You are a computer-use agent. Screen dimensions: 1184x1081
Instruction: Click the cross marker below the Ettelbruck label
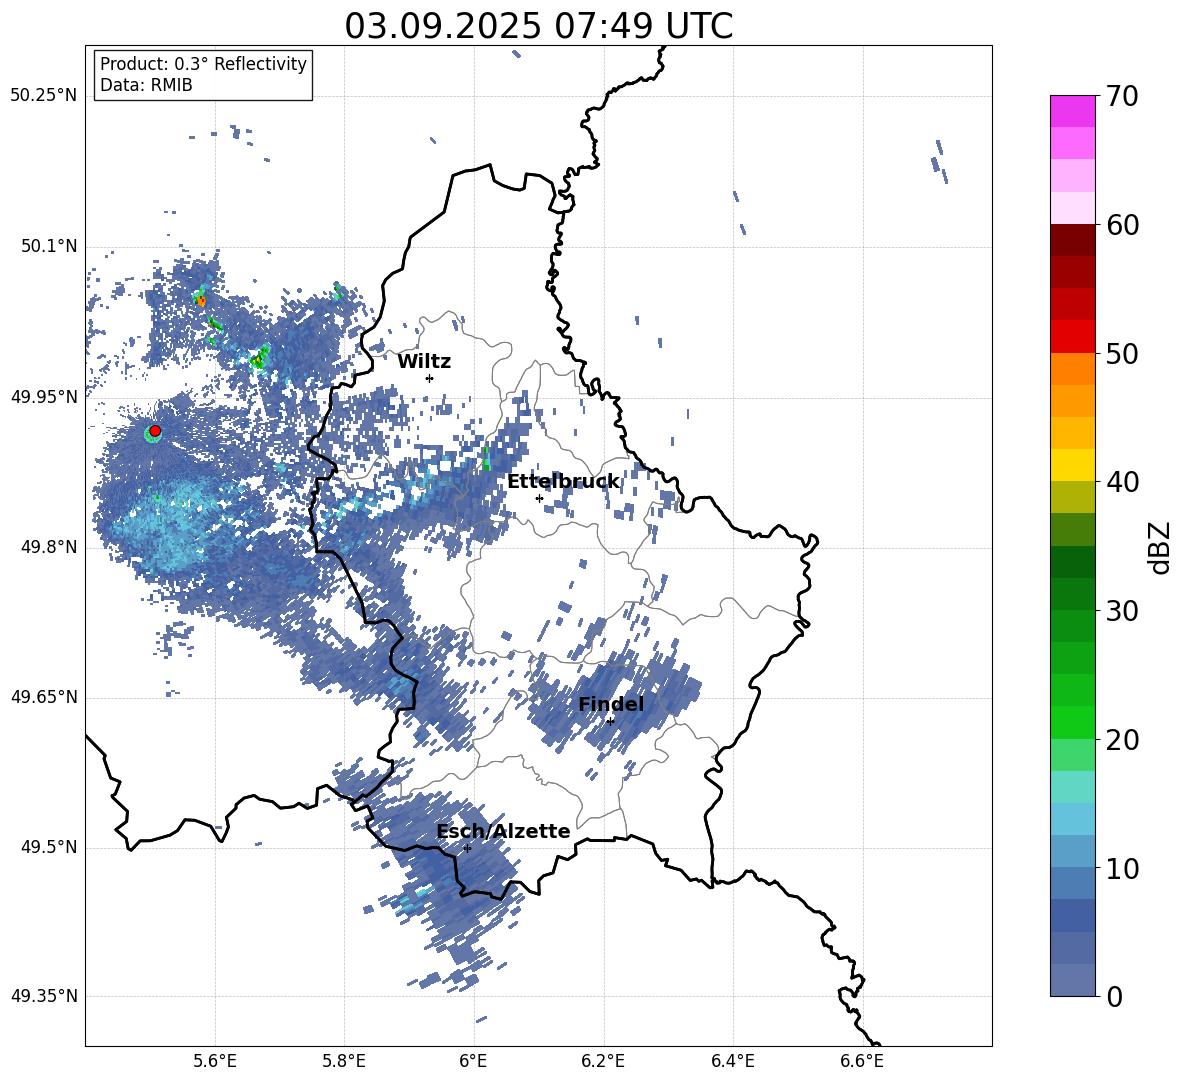tap(539, 498)
